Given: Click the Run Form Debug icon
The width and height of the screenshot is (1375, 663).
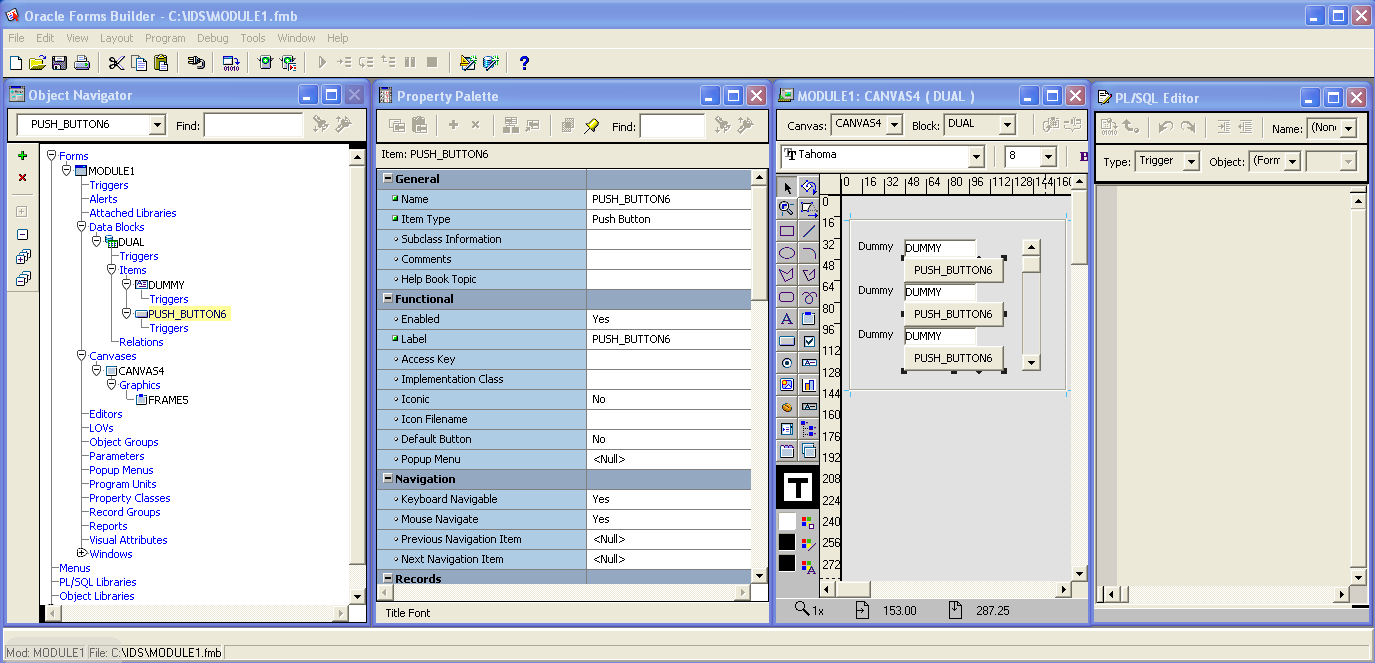Looking at the screenshot, I should point(288,63).
